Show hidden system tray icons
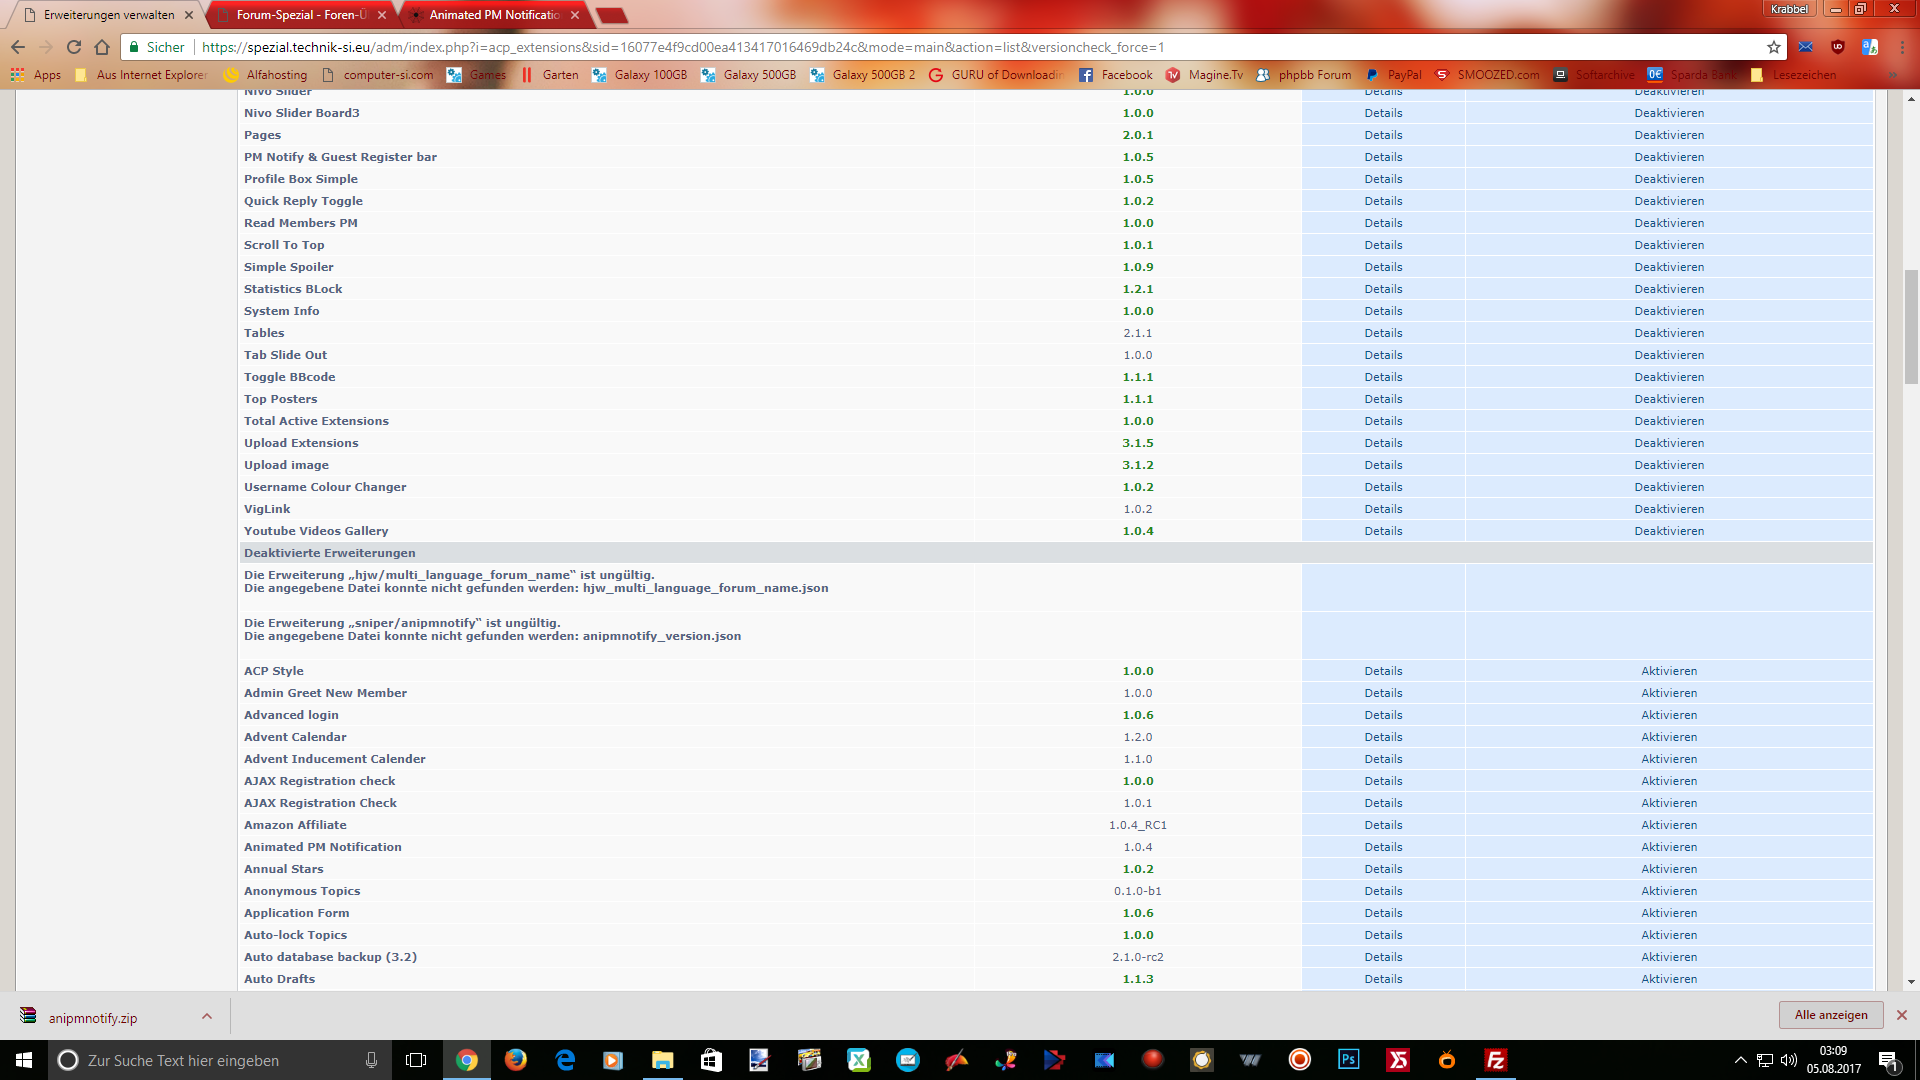Viewport: 1920px width, 1080px height. (1740, 1060)
